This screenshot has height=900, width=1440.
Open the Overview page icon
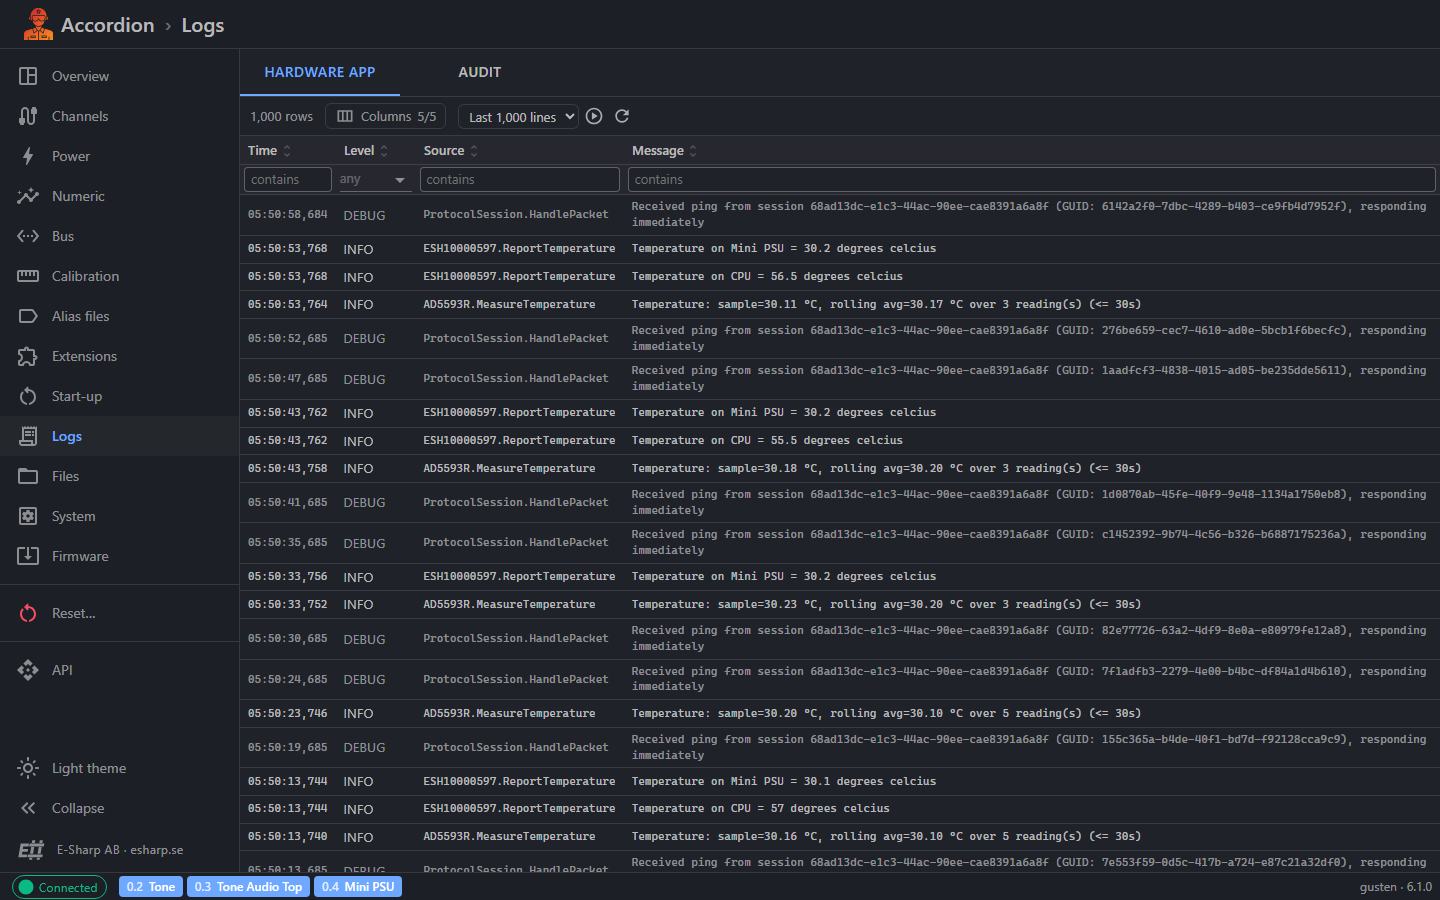point(28,76)
